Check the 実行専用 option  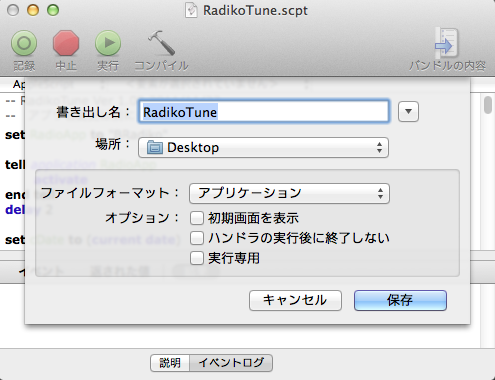(x=197, y=258)
